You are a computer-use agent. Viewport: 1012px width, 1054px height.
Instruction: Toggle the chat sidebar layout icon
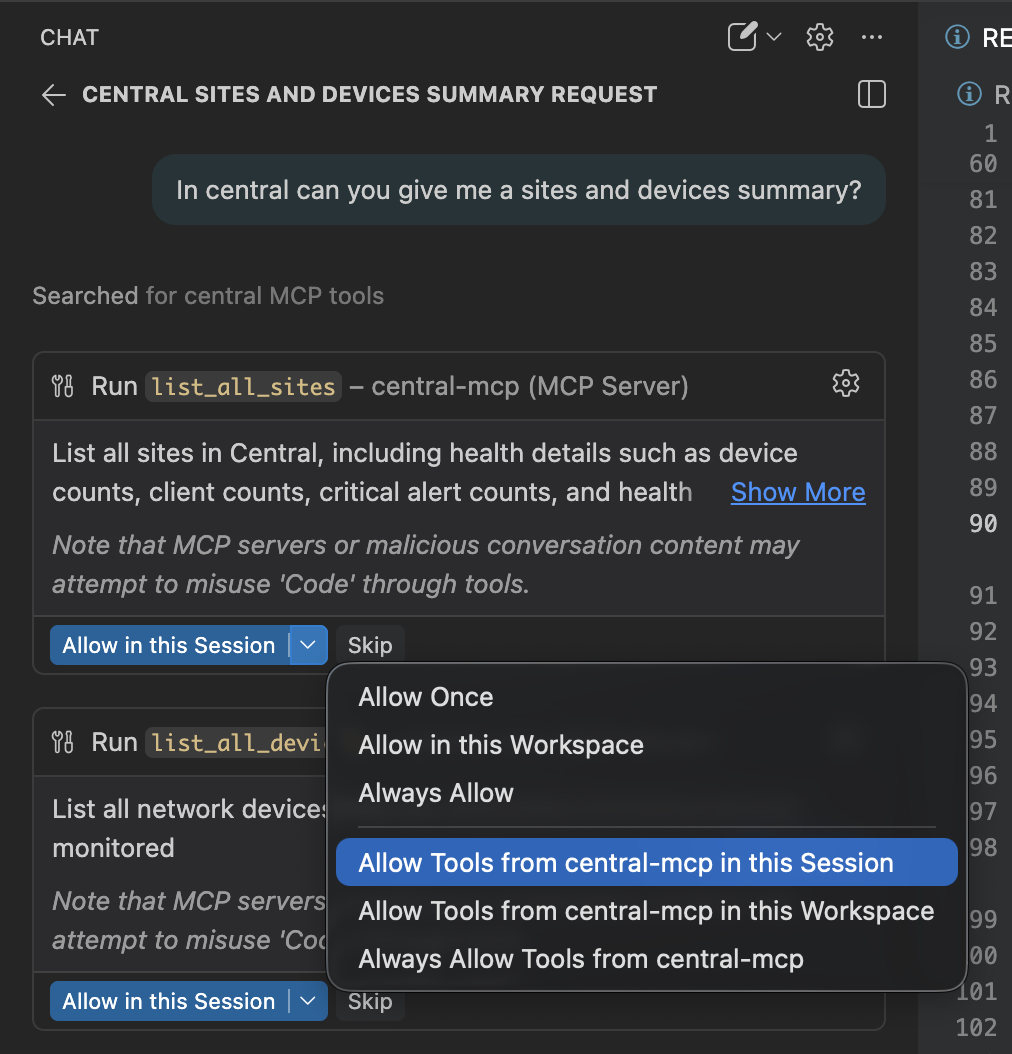pos(872,94)
